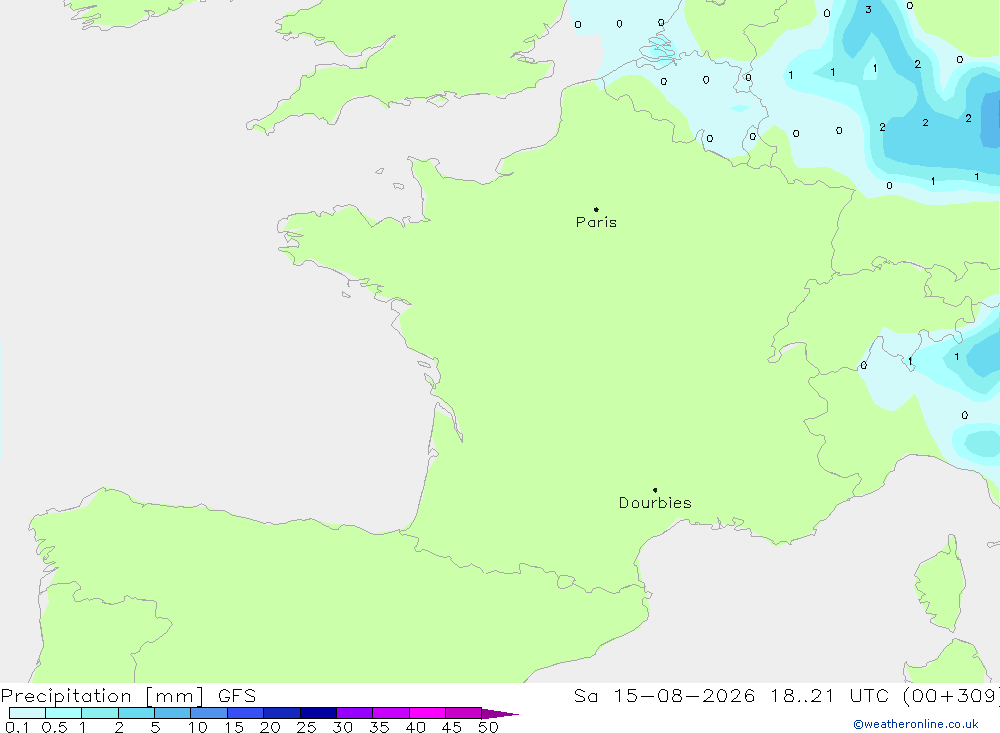The image size is (1000, 733).
Task: Click the "0.1" legend scale label
Action: pos(17,727)
